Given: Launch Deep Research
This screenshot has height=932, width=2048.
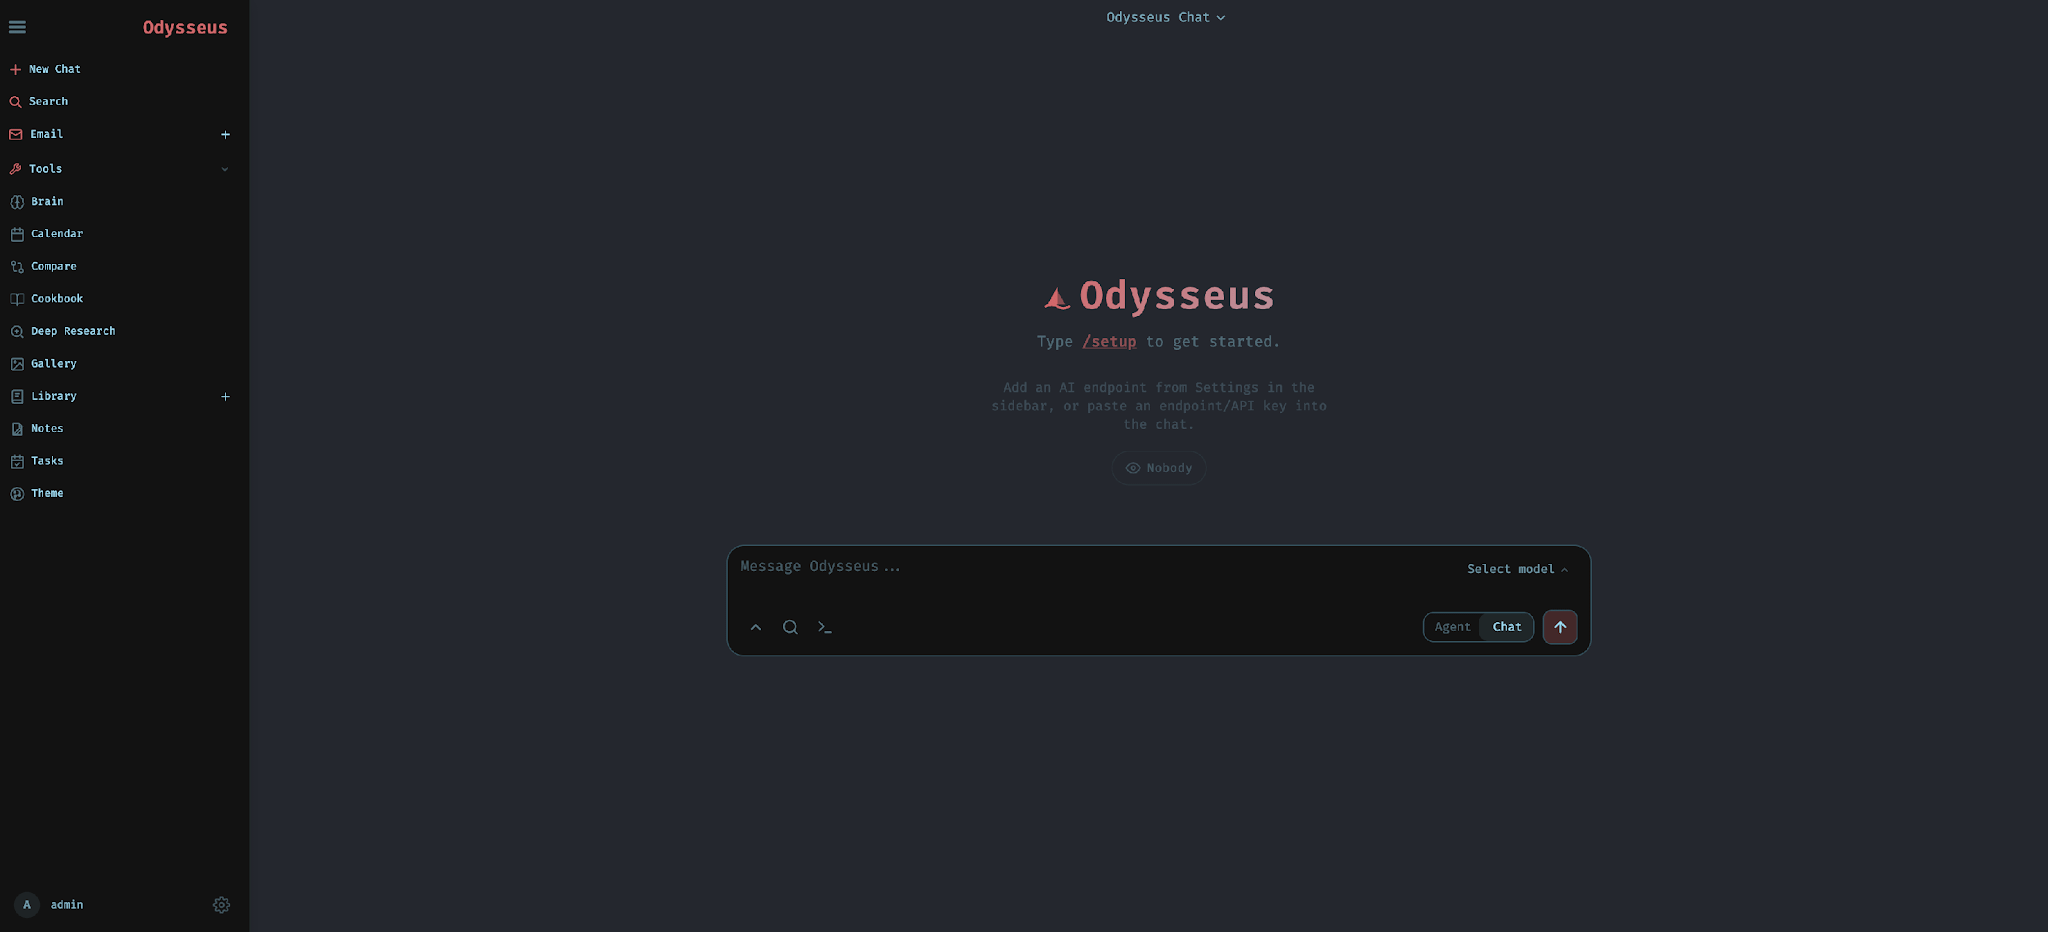Looking at the screenshot, I should click(73, 331).
